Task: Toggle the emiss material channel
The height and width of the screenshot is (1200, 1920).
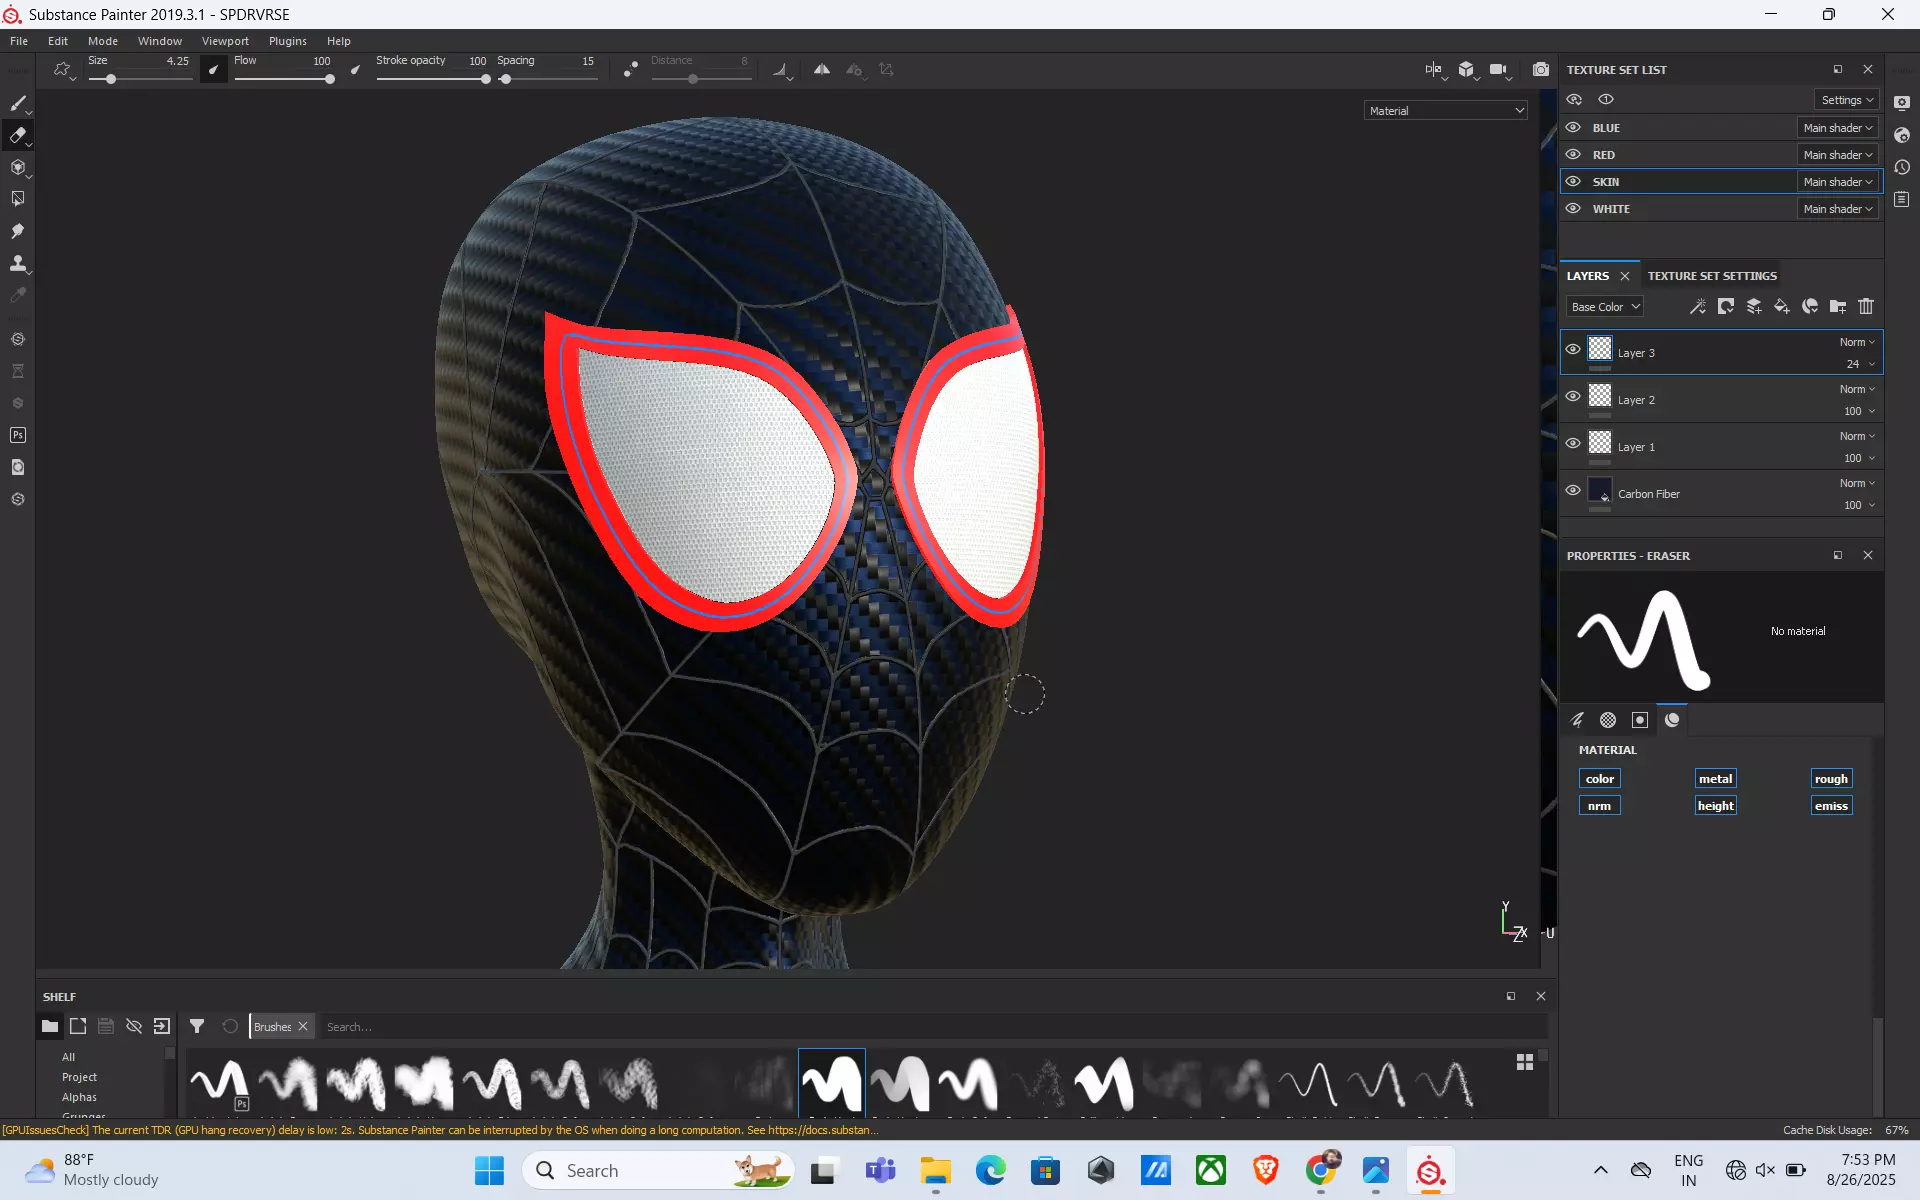Action: (x=1831, y=806)
